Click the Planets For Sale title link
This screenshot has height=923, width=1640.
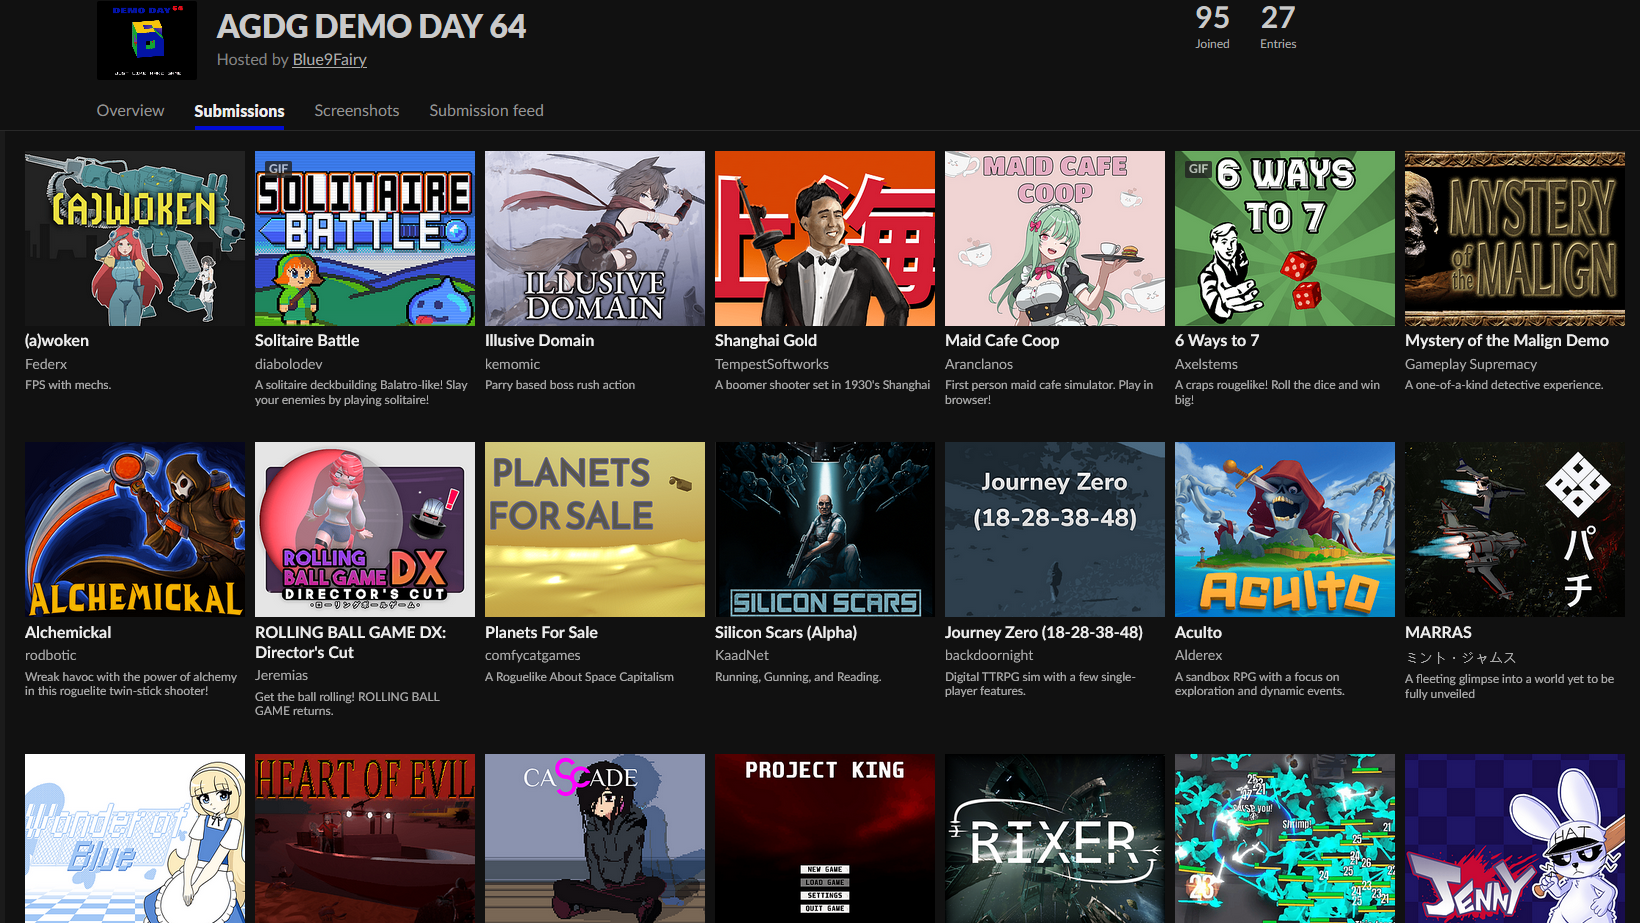click(541, 633)
